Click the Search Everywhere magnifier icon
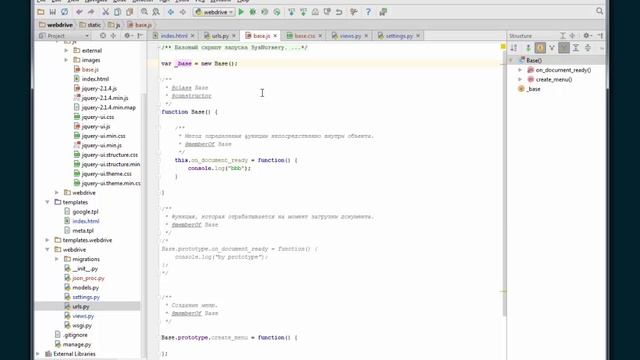Screen dimensions: 640x360 click(x=599, y=11)
